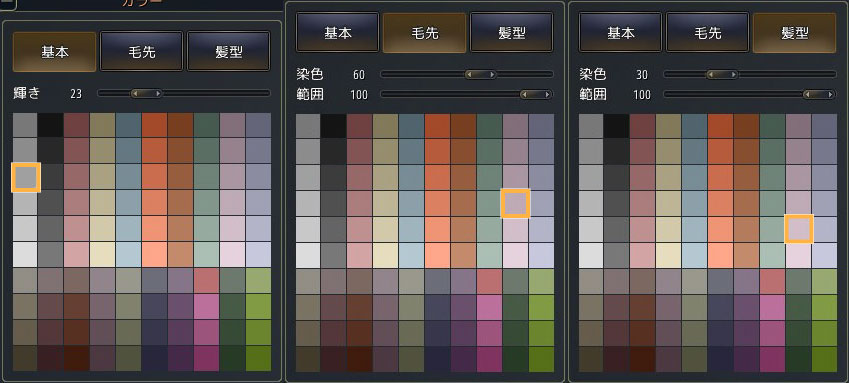Click the 染色 slider handle in right panel

[722, 74]
